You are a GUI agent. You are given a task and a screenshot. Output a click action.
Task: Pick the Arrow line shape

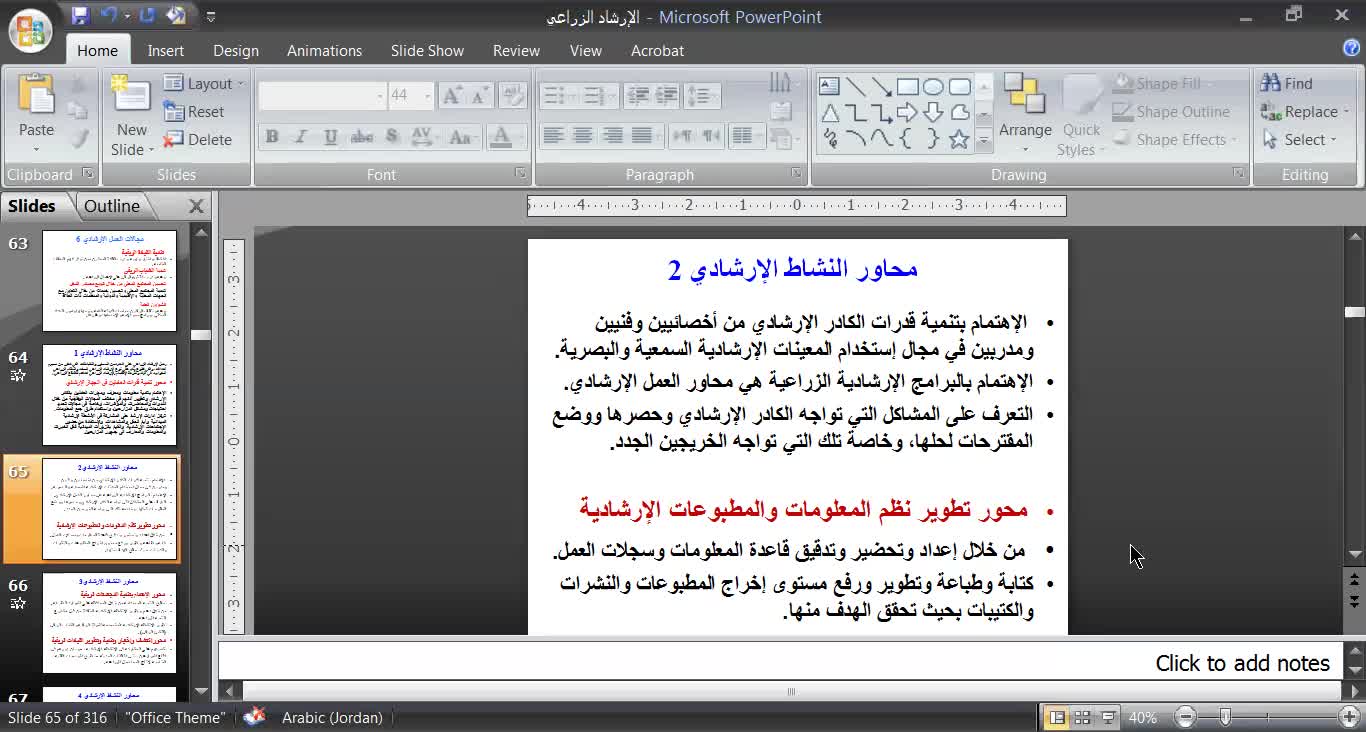point(881,86)
